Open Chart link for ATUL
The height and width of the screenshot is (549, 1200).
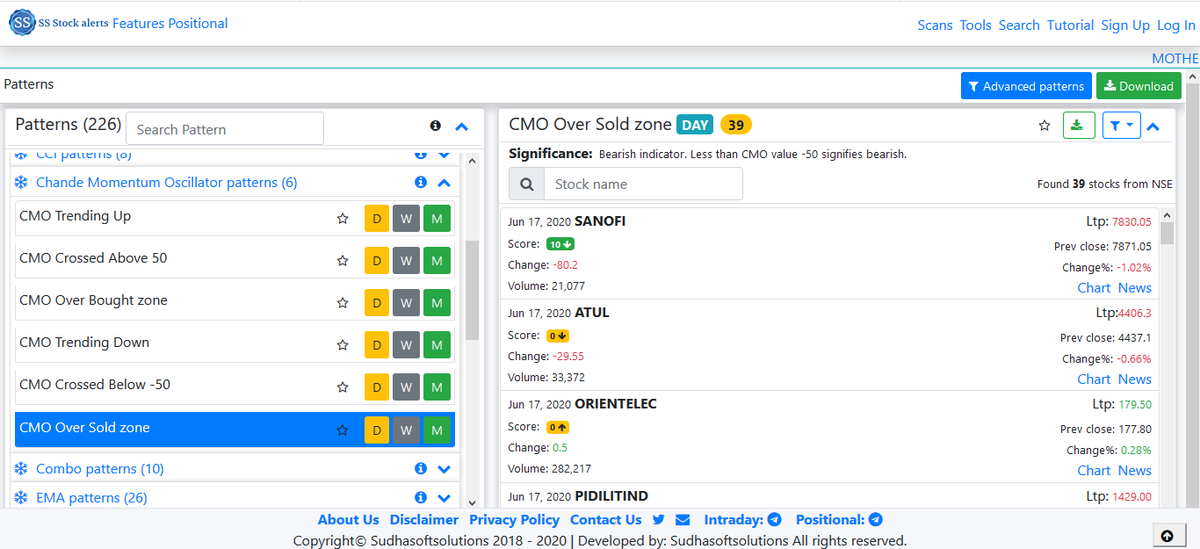point(1094,379)
